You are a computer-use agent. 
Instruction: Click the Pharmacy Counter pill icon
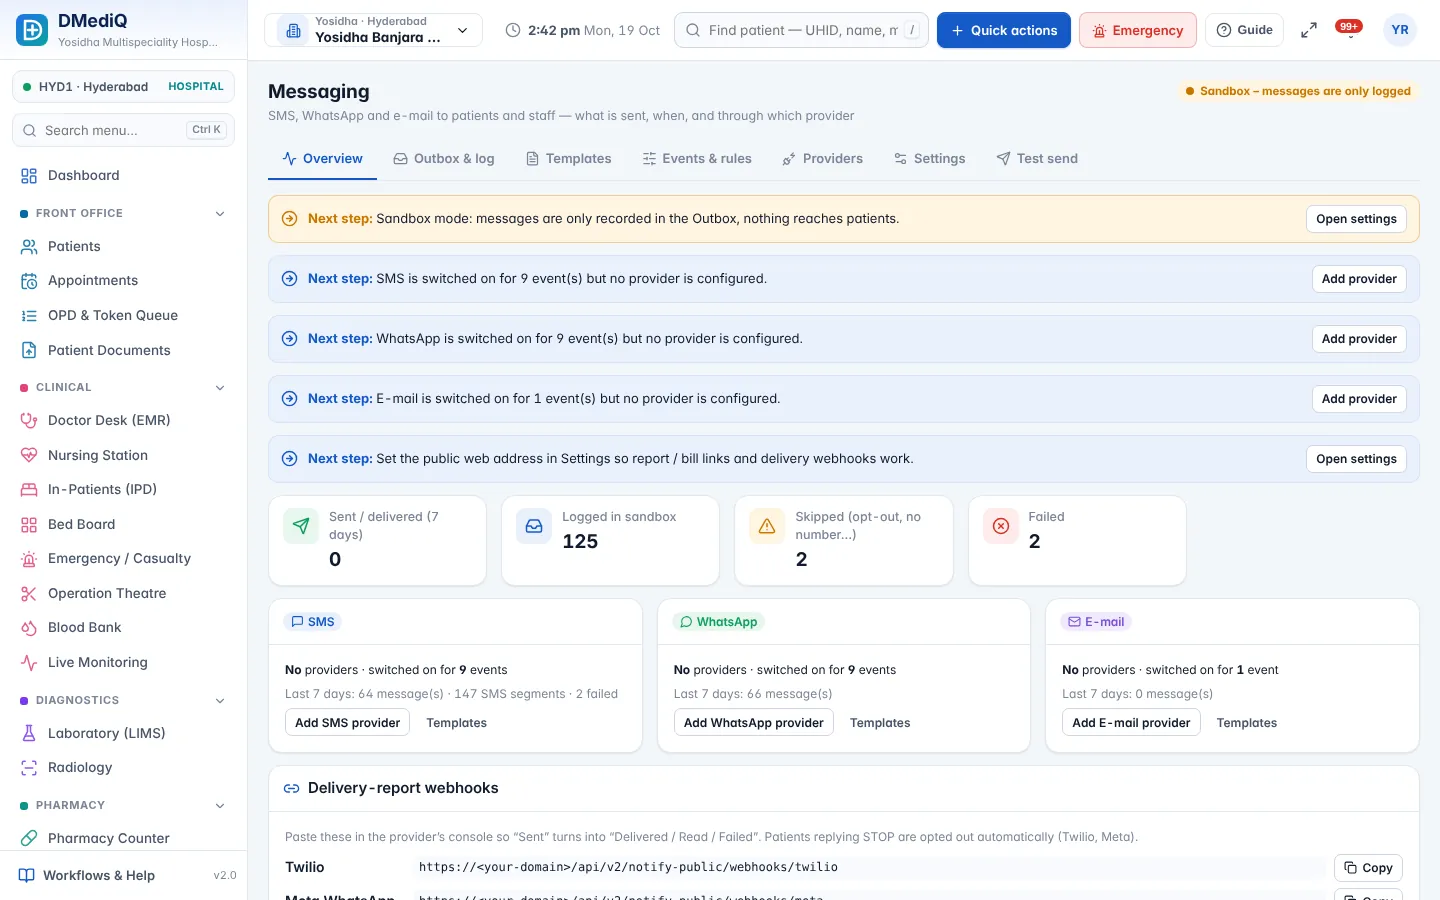29,838
